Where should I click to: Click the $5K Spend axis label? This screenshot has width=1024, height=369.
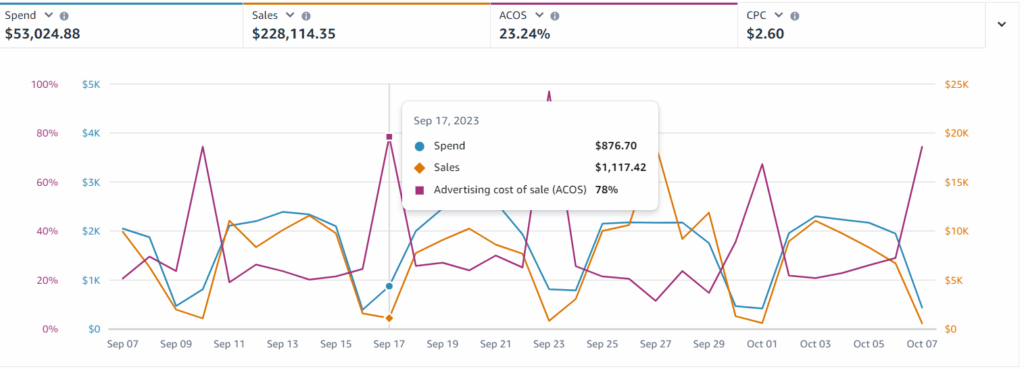[90, 84]
